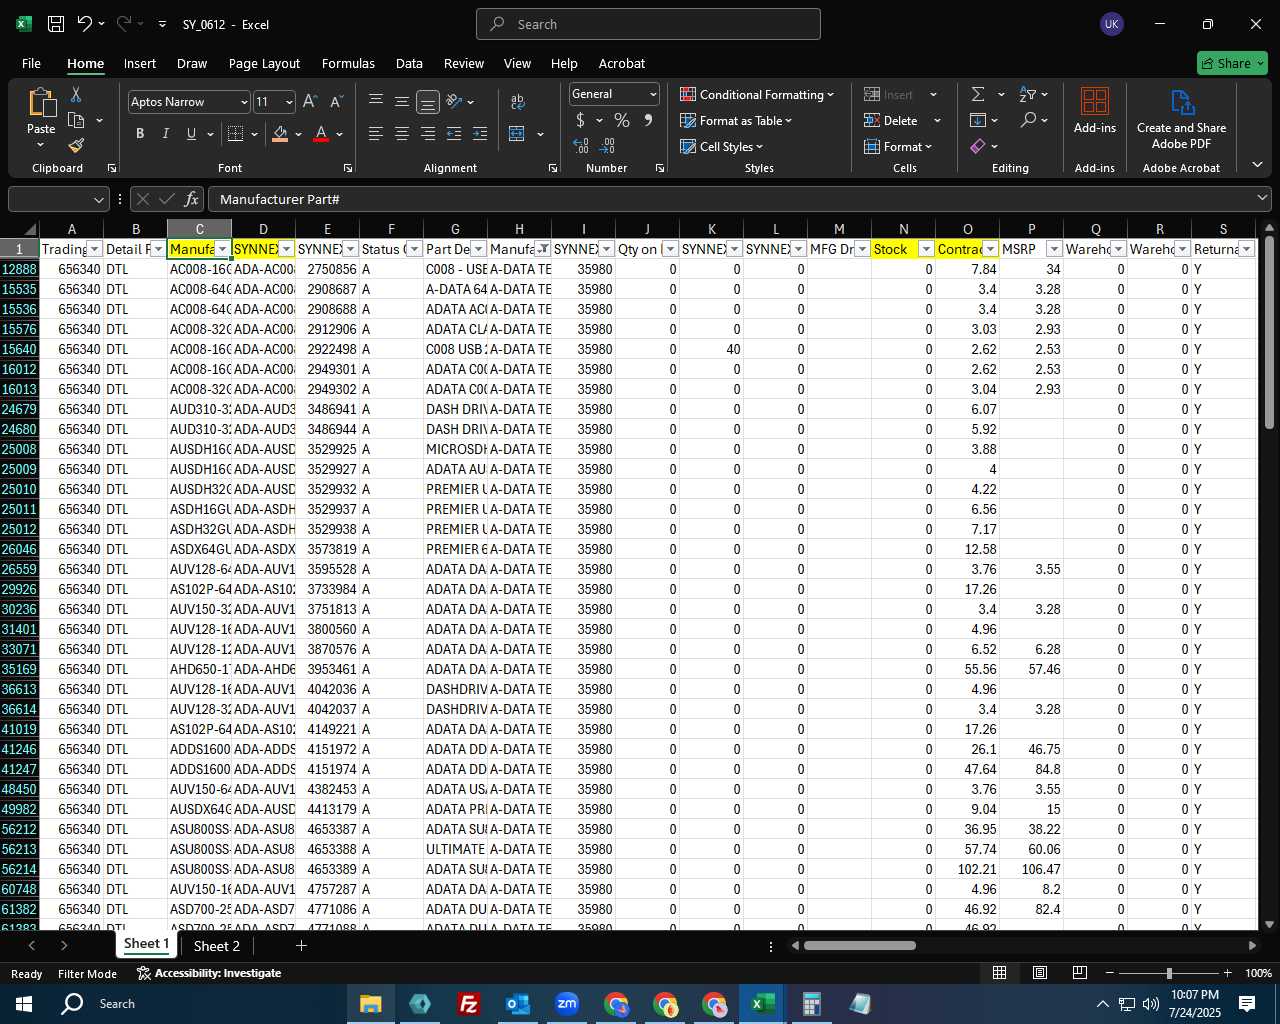Open the font size dropdown
The width and height of the screenshot is (1280, 1024).
pyautogui.click(x=289, y=102)
